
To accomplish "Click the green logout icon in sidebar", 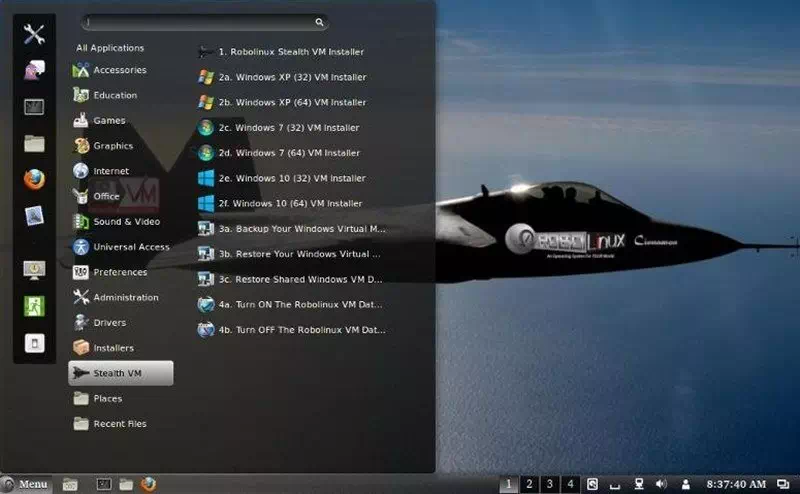I will point(34,306).
